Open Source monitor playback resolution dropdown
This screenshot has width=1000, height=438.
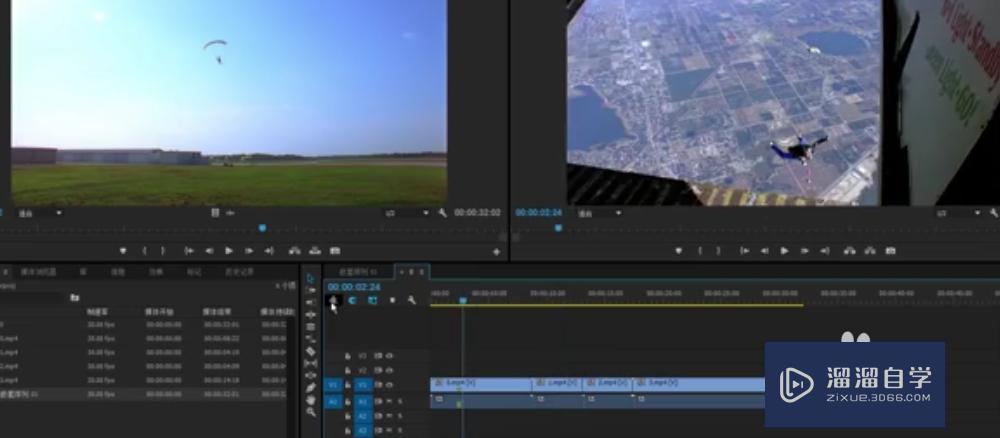click(x=408, y=213)
